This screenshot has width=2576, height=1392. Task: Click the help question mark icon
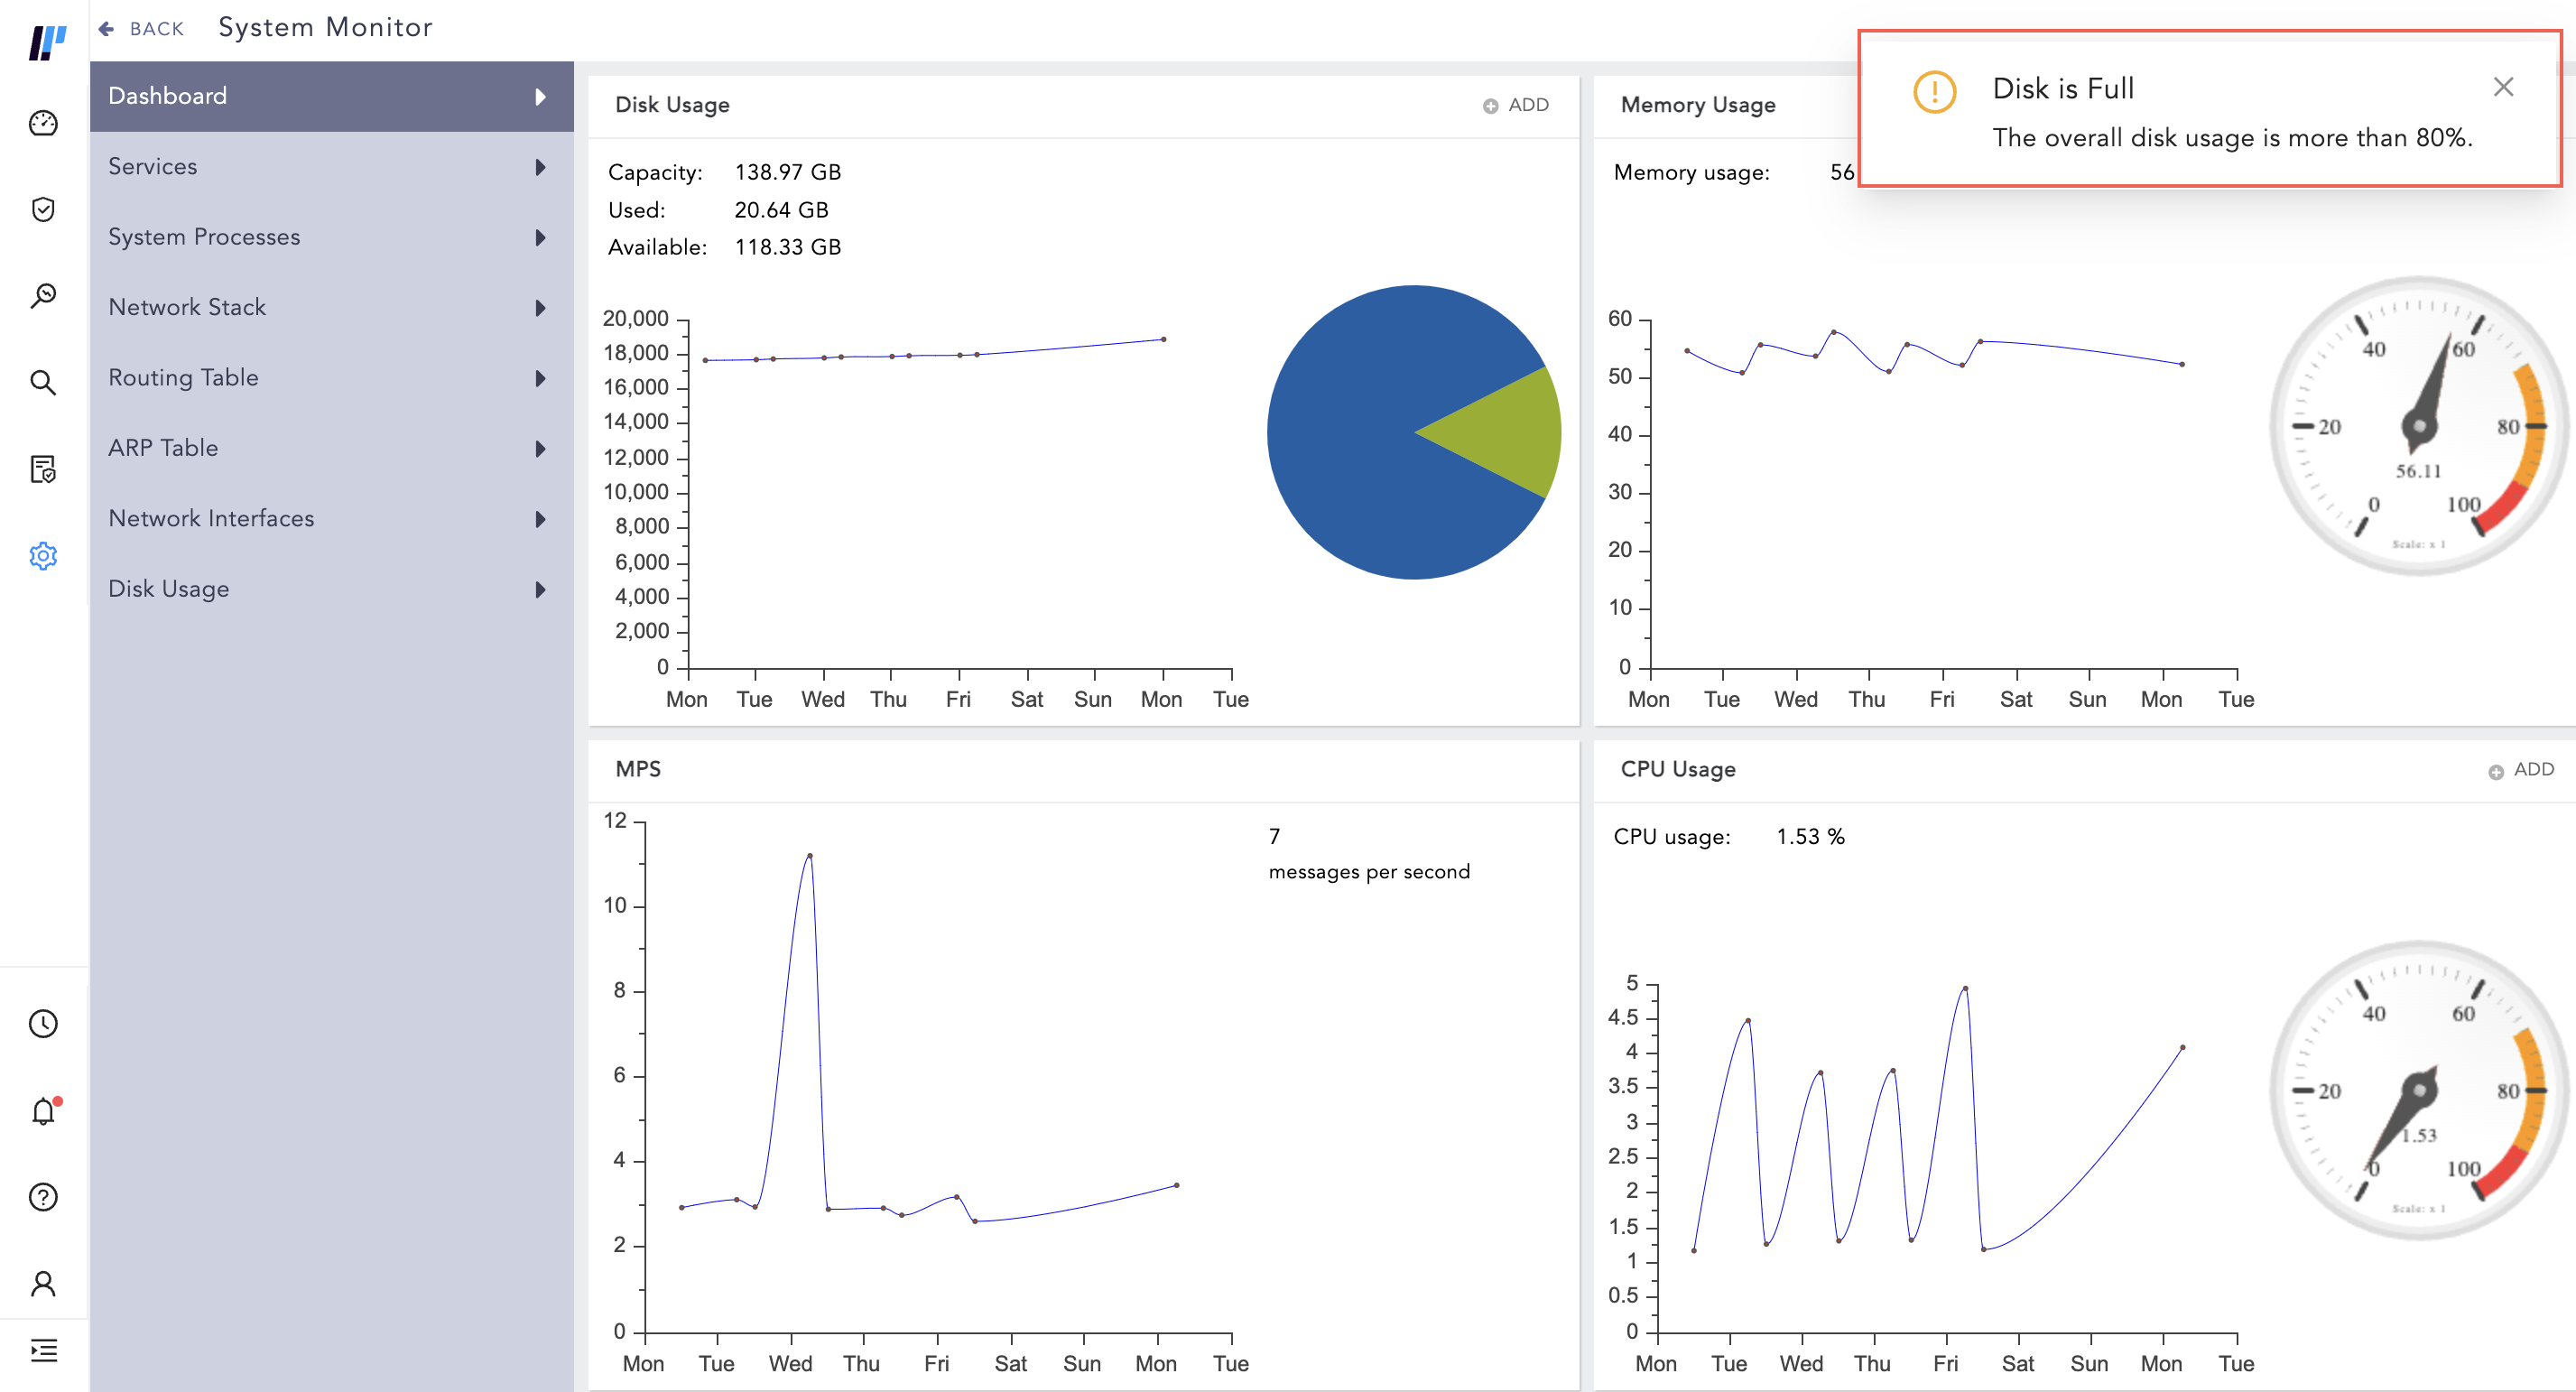[x=43, y=1197]
